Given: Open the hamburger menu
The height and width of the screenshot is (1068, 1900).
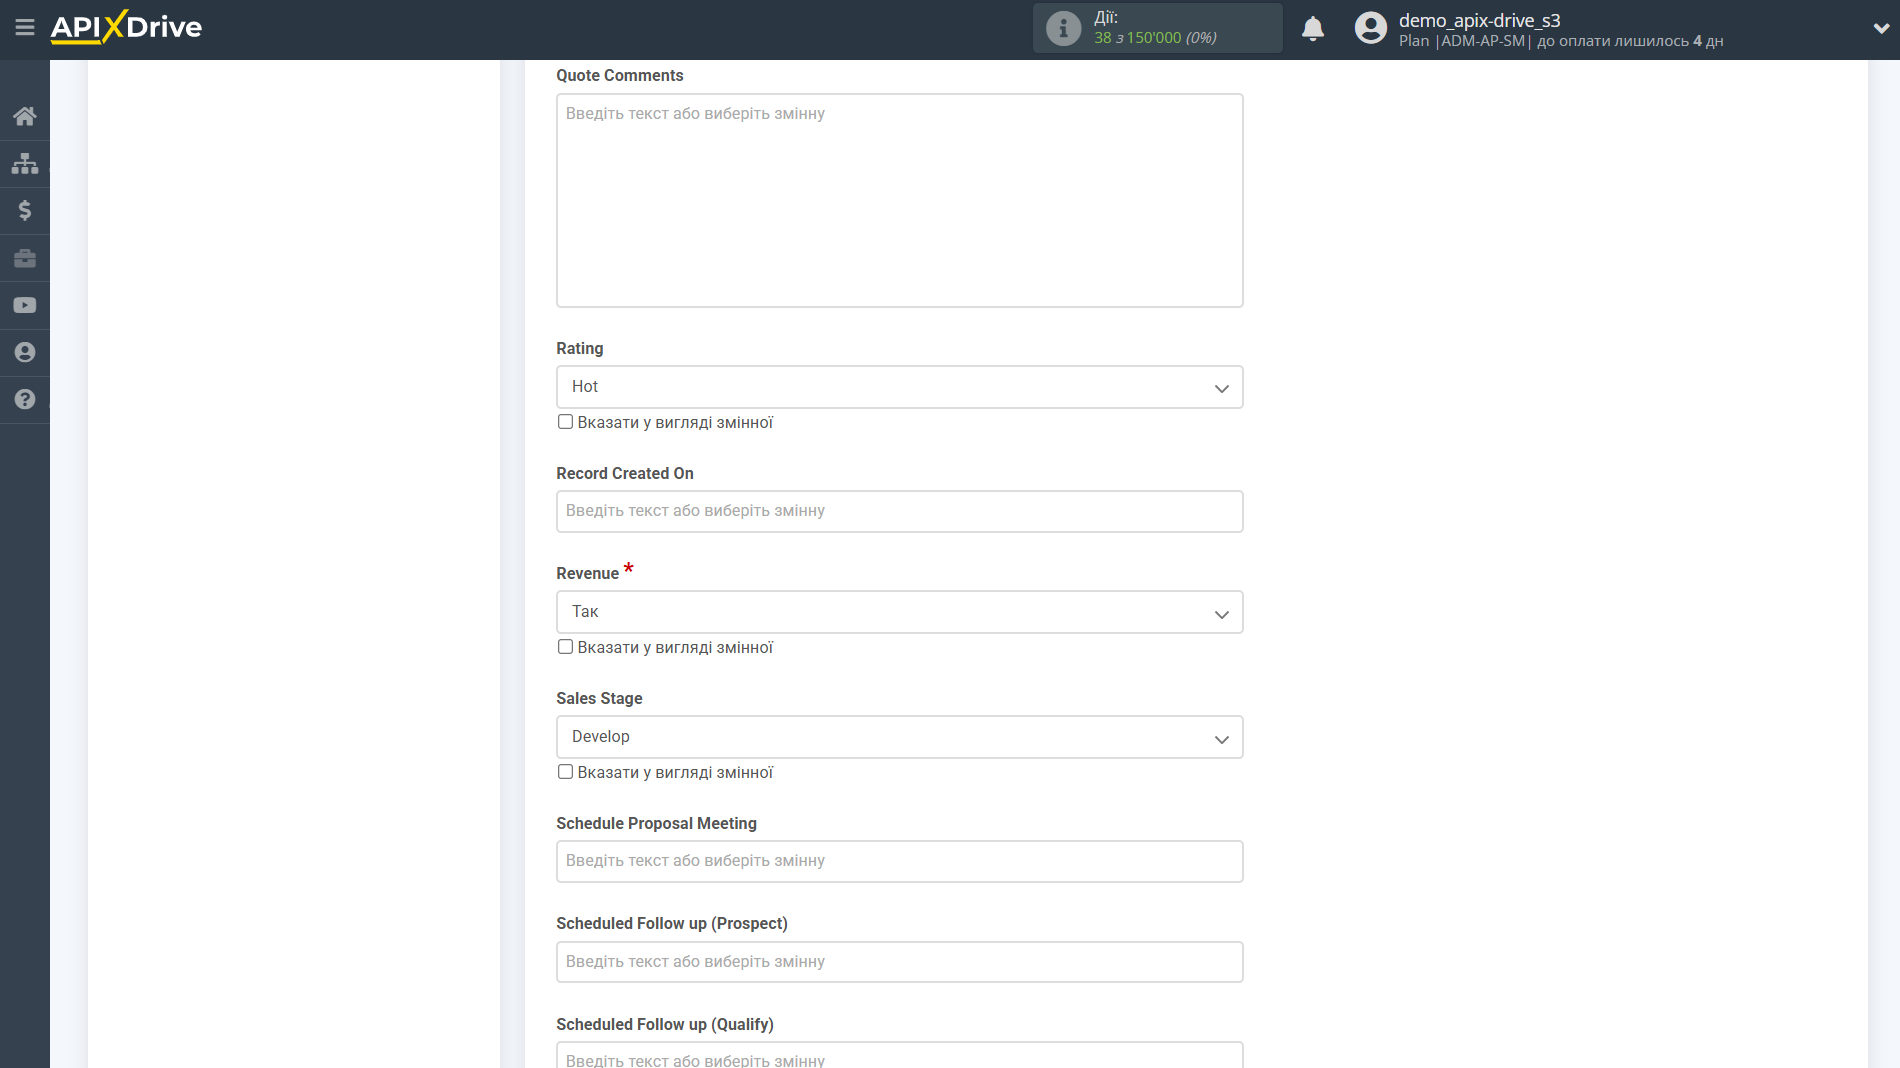Looking at the screenshot, I should pyautogui.click(x=25, y=27).
